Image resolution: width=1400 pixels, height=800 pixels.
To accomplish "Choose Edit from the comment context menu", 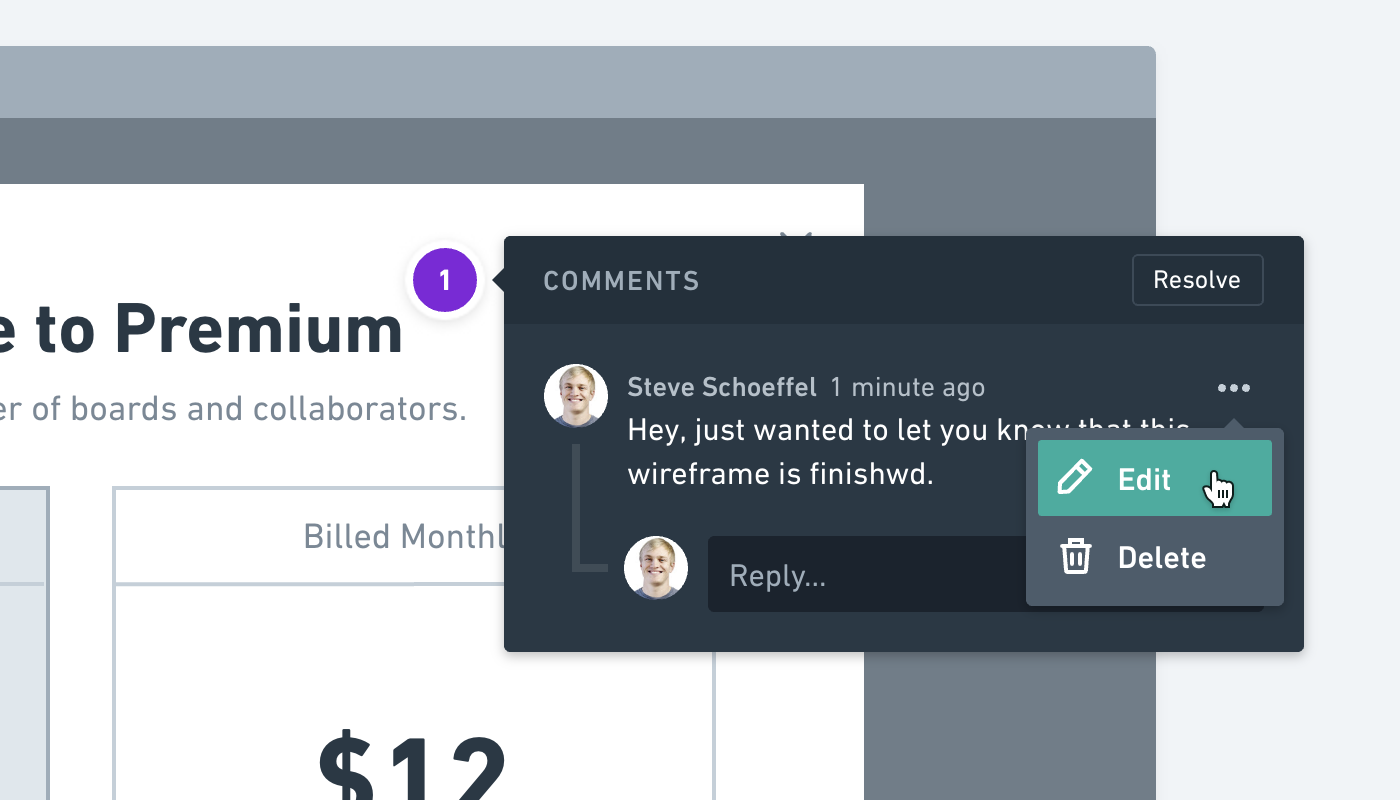I will (1145, 479).
